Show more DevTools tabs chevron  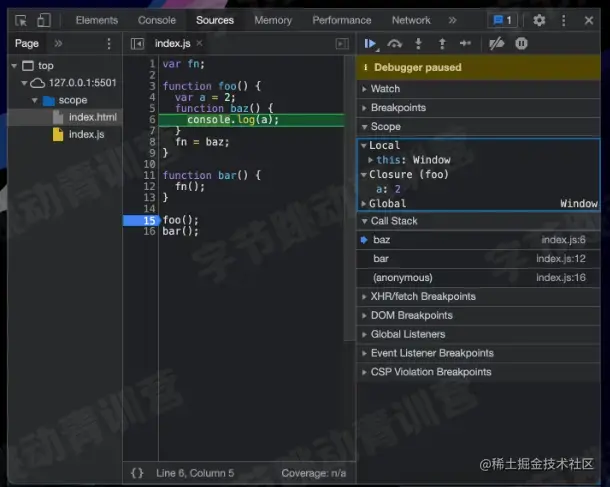point(452,20)
